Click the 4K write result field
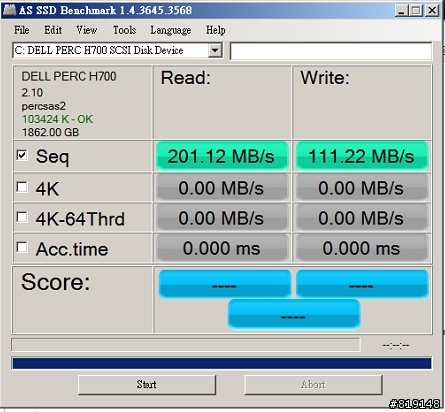Image resolution: width=445 pixels, height=412 pixels. tap(362, 188)
